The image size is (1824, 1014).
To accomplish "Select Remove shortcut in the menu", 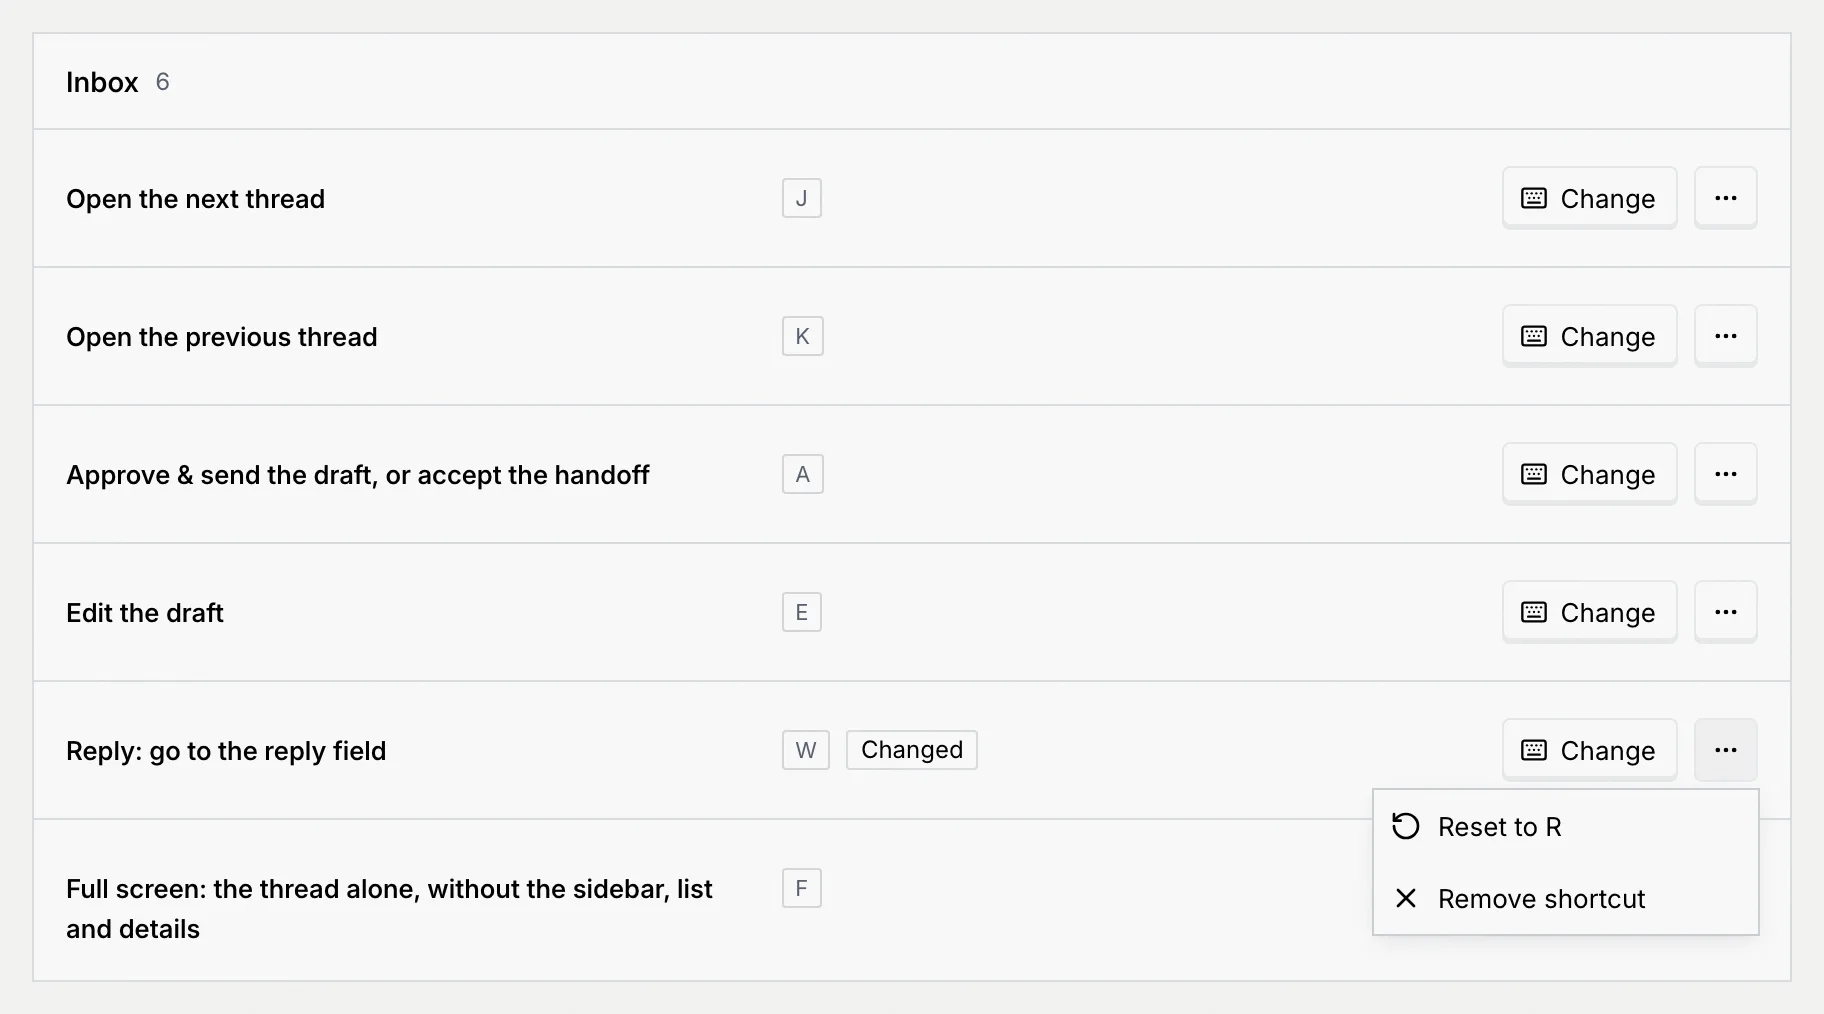I will 1566,899.
